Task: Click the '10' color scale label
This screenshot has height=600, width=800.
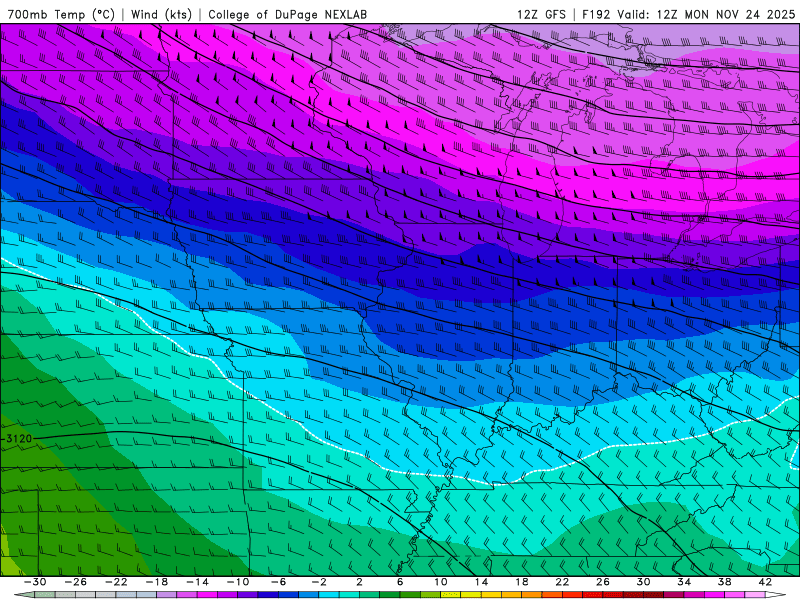Action: point(441,582)
